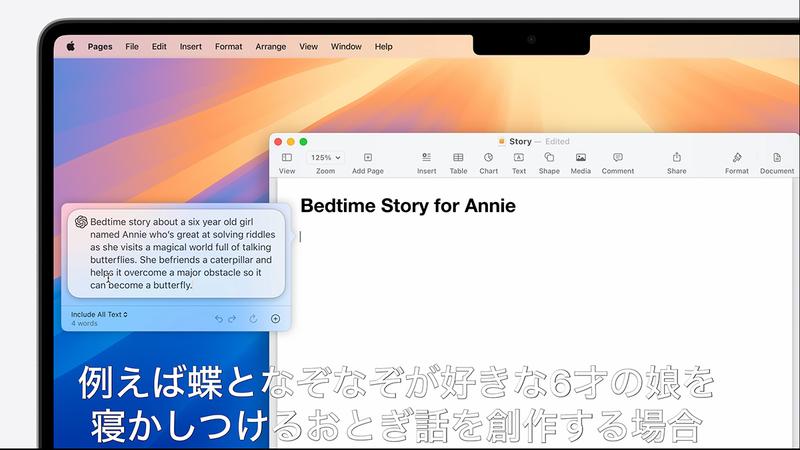800x450 pixels.
Task: Add a Comment from the toolbar
Action: point(618,157)
